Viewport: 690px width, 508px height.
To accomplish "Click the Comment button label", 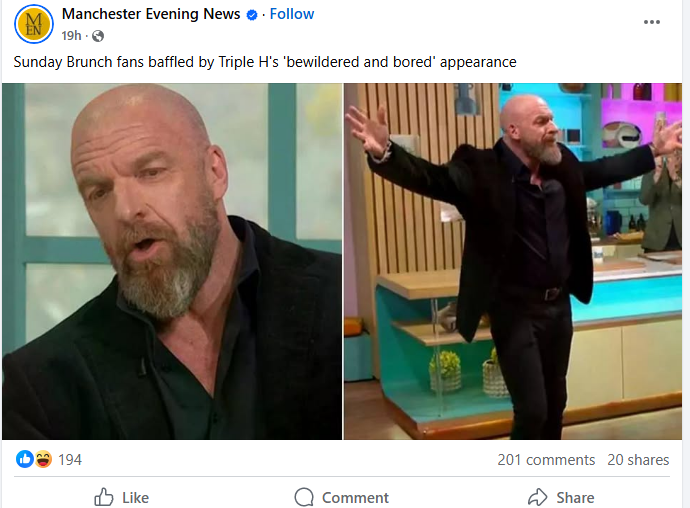I will pos(355,498).
